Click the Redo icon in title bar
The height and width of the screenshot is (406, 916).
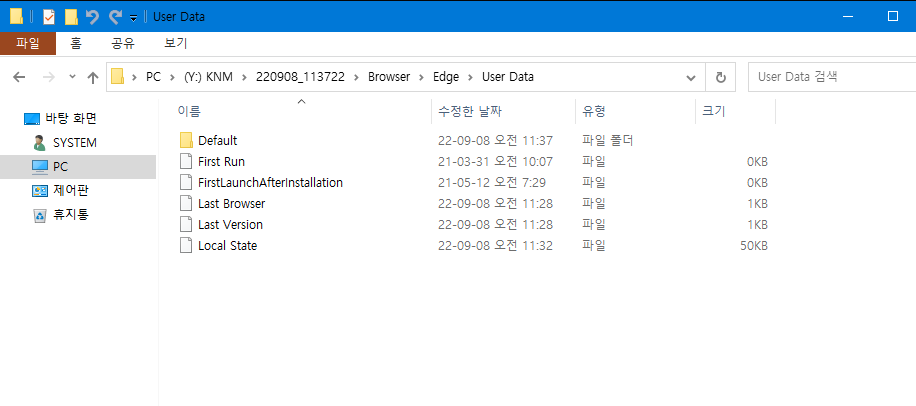(114, 17)
